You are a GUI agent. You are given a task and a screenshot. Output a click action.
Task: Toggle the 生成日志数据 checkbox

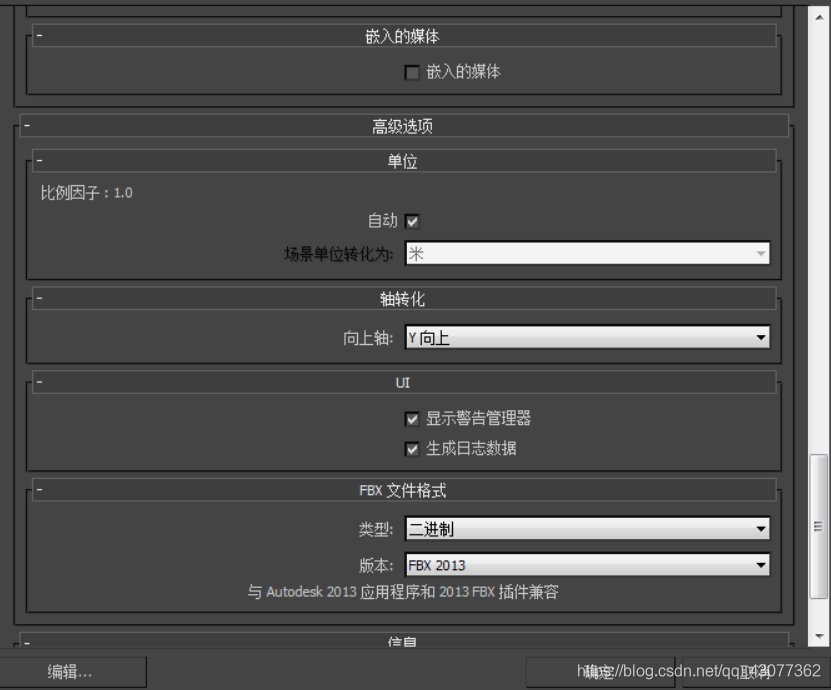point(412,449)
